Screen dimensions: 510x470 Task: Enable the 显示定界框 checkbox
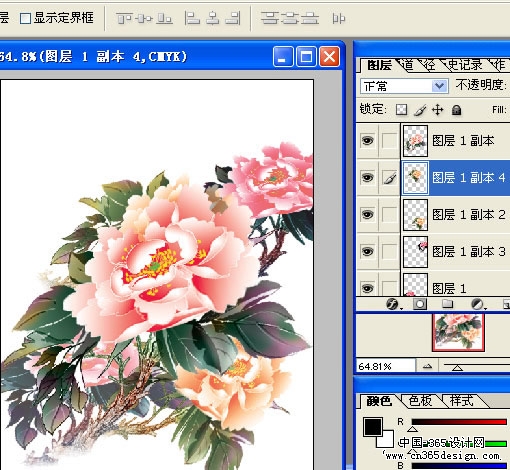(25, 19)
